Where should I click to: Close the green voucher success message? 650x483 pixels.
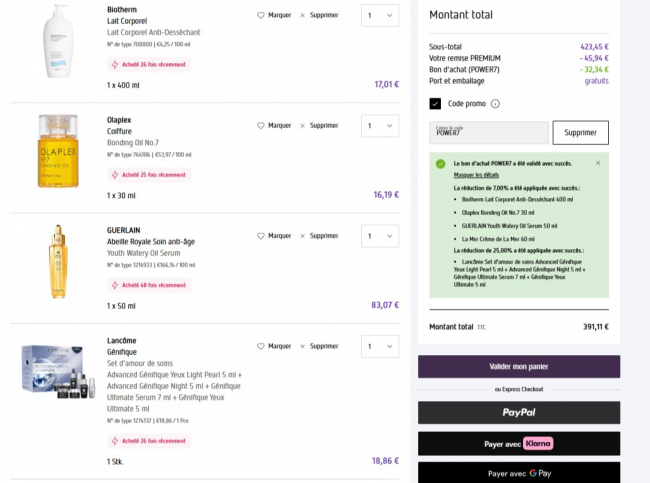tap(598, 163)
